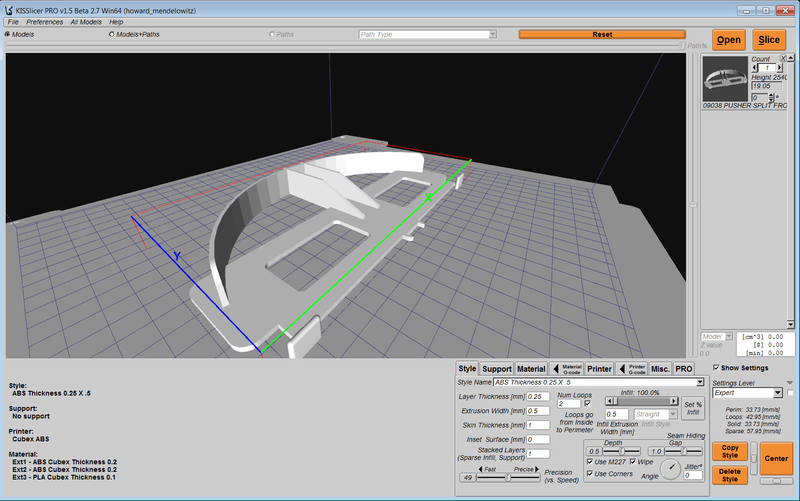Click the gray triangle beside Settings Level
Viewport: 800px width, 501px height.
click(x=789, y=383)
